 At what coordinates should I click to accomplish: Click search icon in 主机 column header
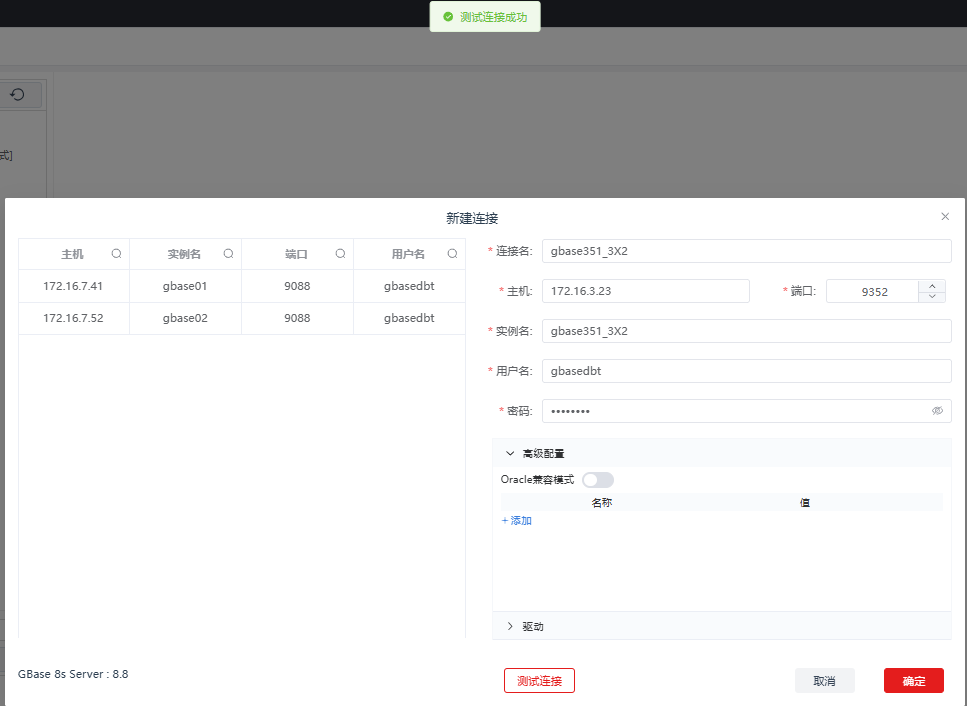coord(116,254)
